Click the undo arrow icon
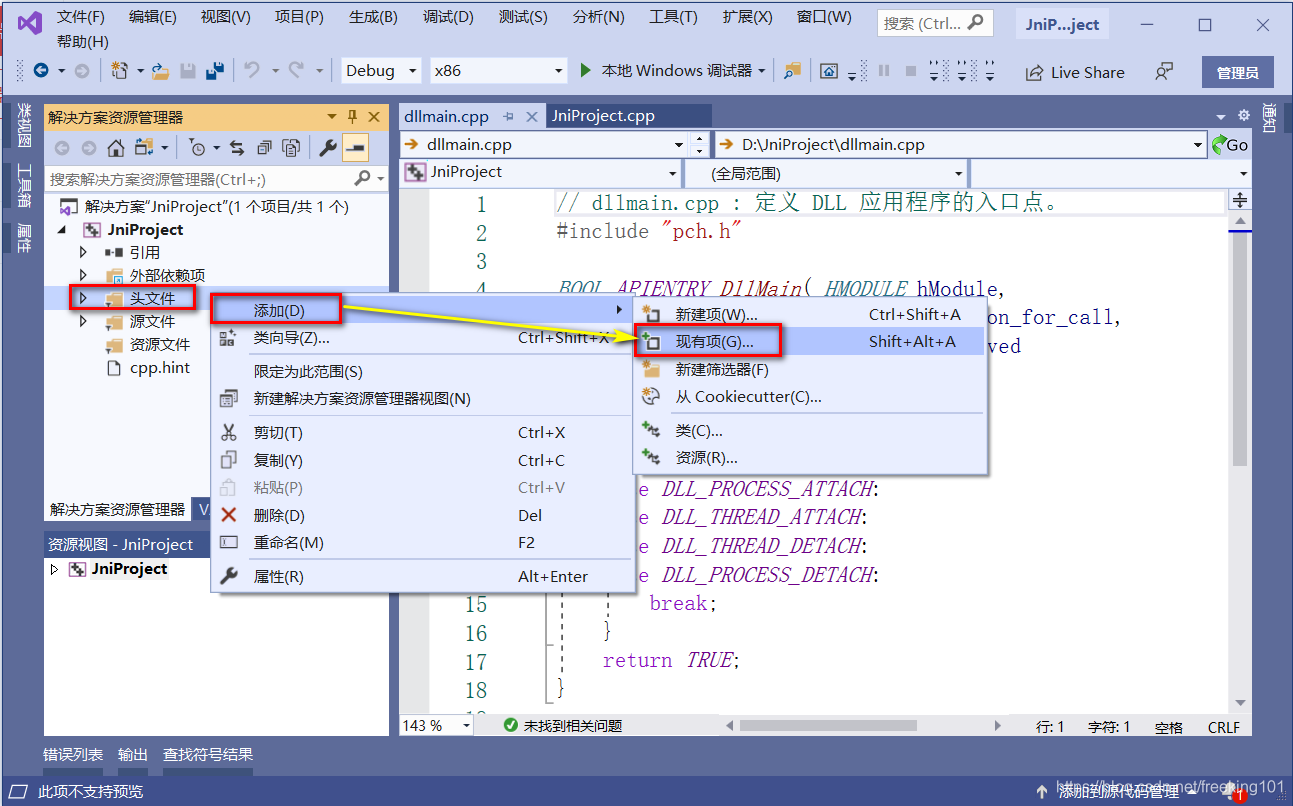The height and width of the screenshot is (806, 1293). 252,71
